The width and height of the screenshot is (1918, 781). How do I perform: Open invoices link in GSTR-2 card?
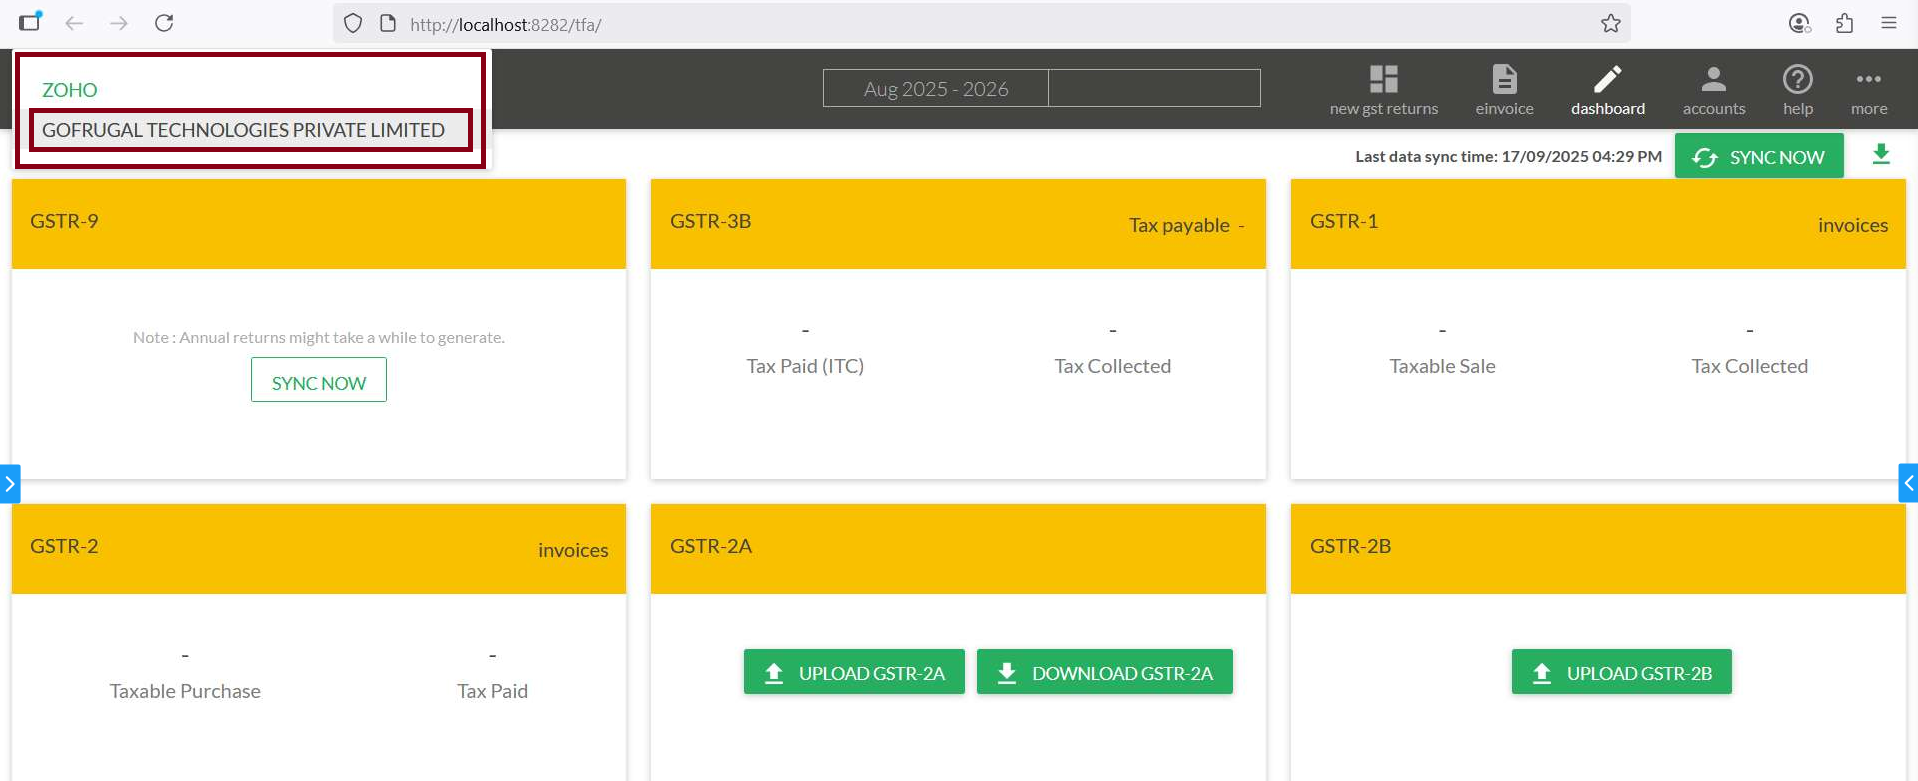pos(573,550)
